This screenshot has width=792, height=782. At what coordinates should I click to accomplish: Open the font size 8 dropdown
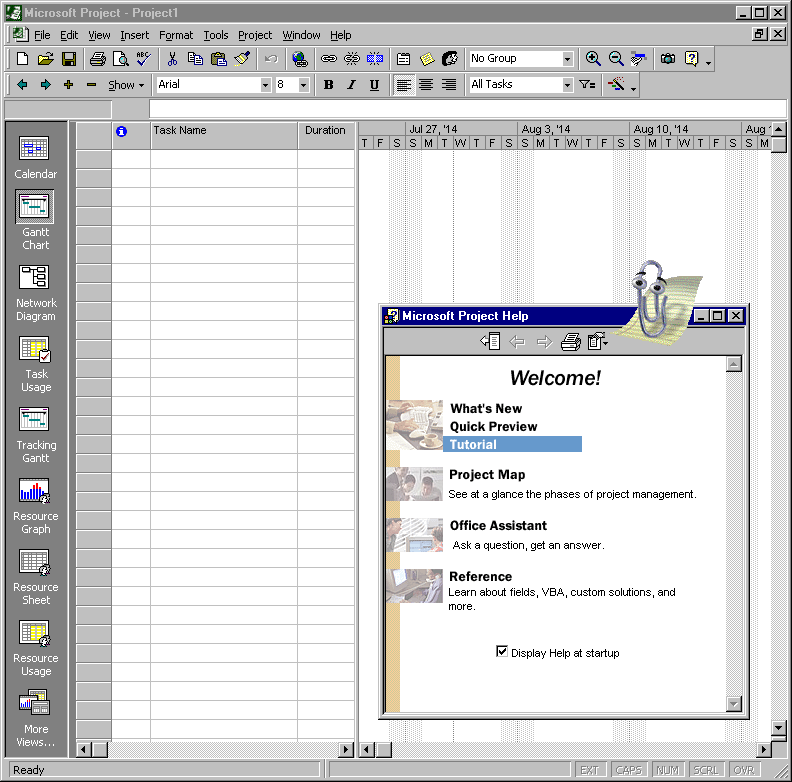(x=303, y=85)
